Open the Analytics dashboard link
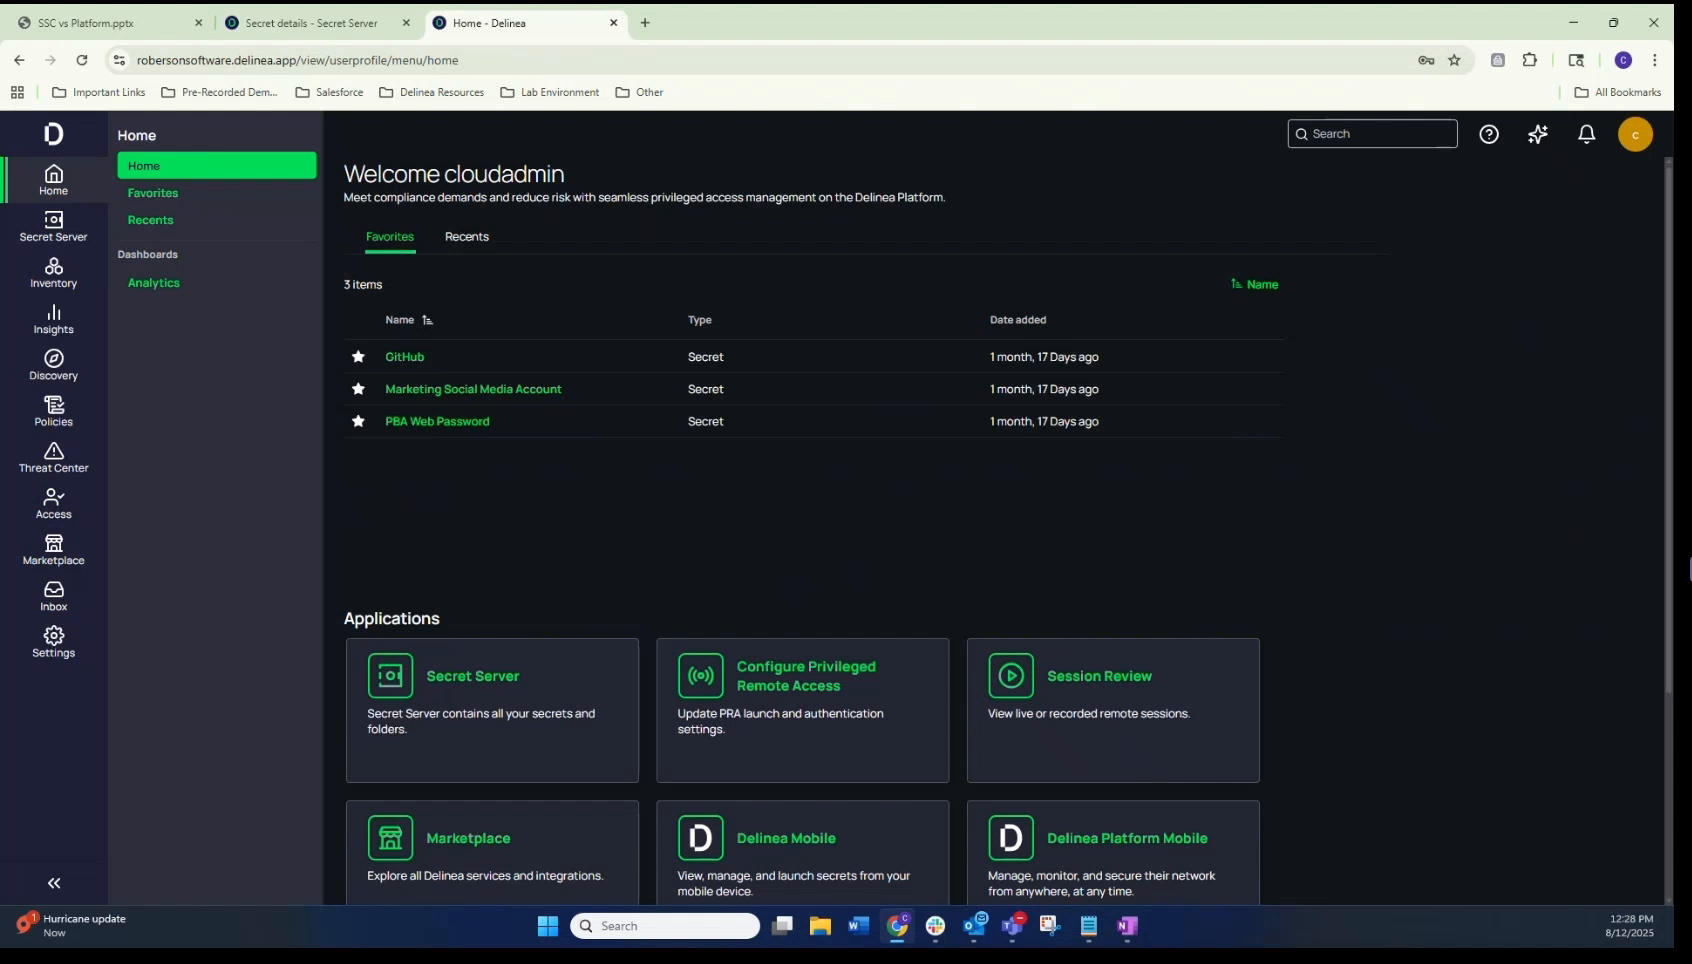The height and width of the screenshot is (964, 1692). click(x=153, y=282)
